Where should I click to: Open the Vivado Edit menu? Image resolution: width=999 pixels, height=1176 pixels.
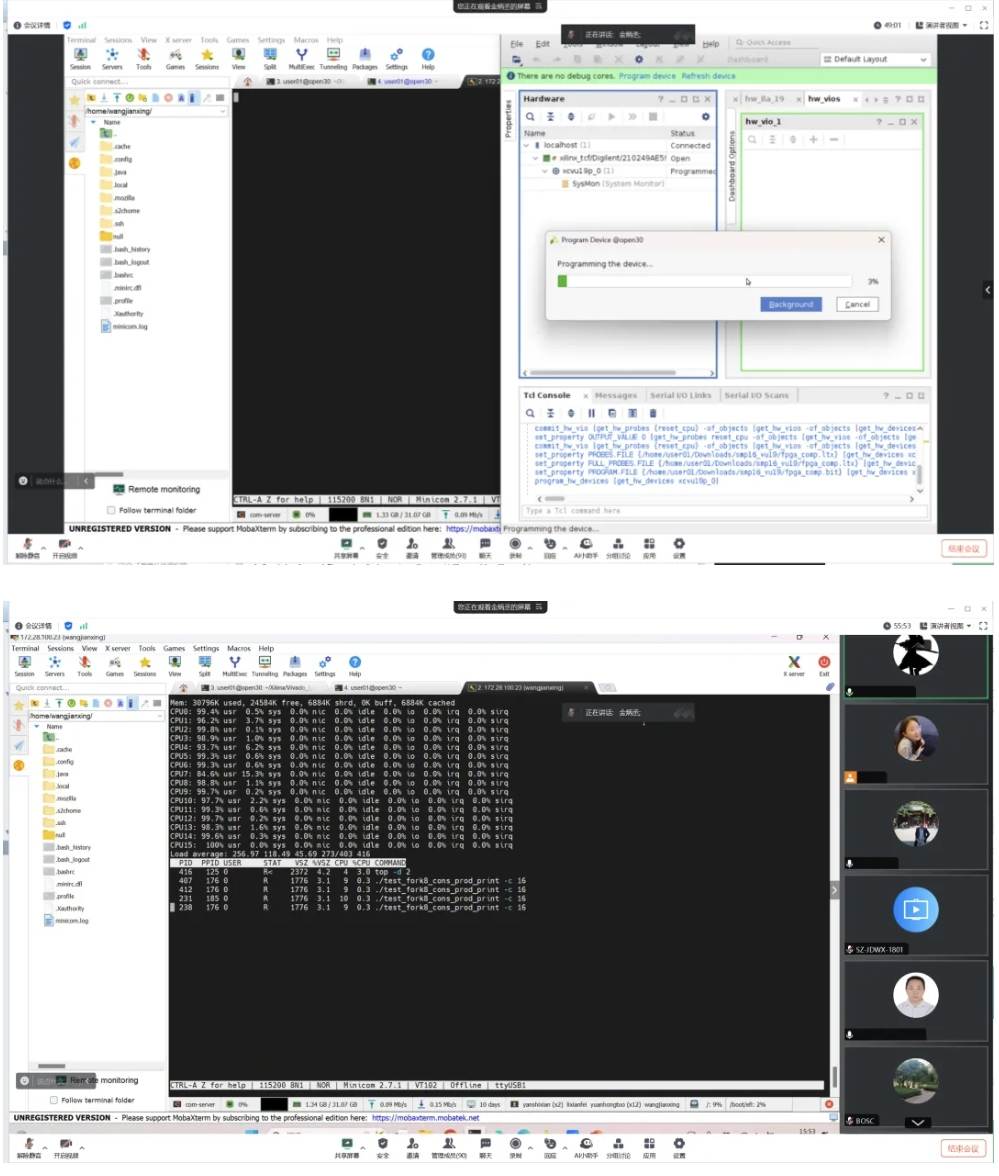point(542,44)
